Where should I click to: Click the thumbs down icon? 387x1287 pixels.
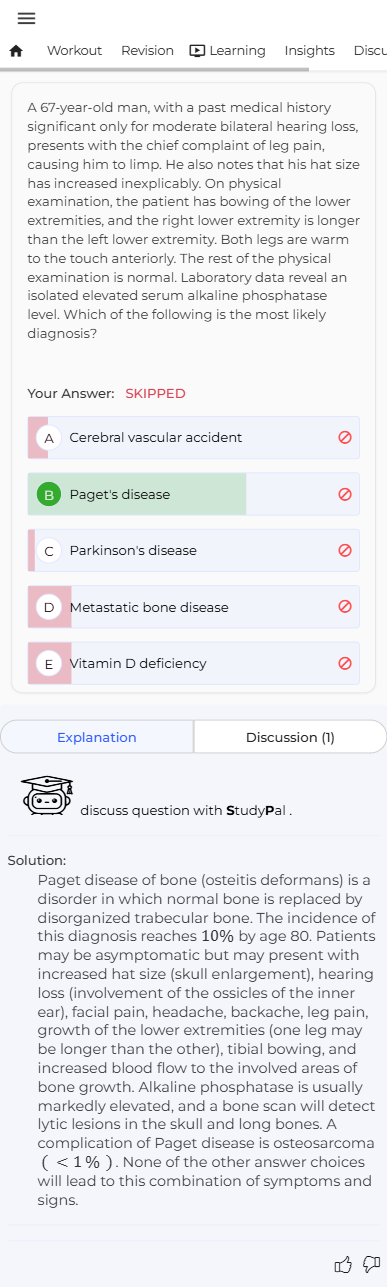tap(372, 1265)
